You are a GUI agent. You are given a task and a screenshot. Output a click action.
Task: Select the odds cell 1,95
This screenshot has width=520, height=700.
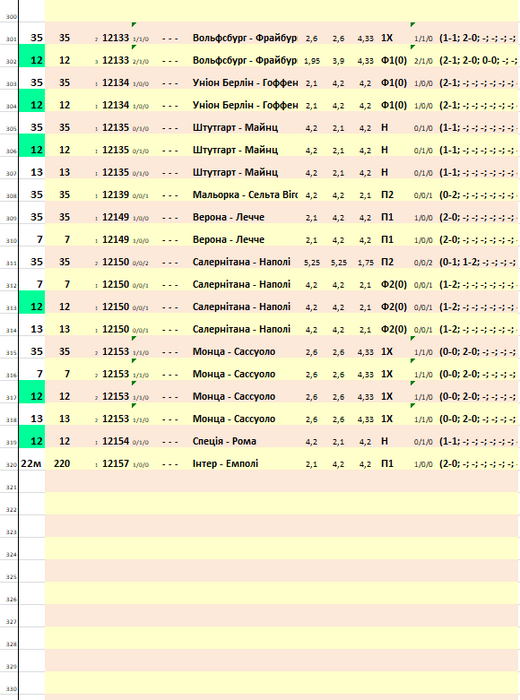click(x=312, y=61)
